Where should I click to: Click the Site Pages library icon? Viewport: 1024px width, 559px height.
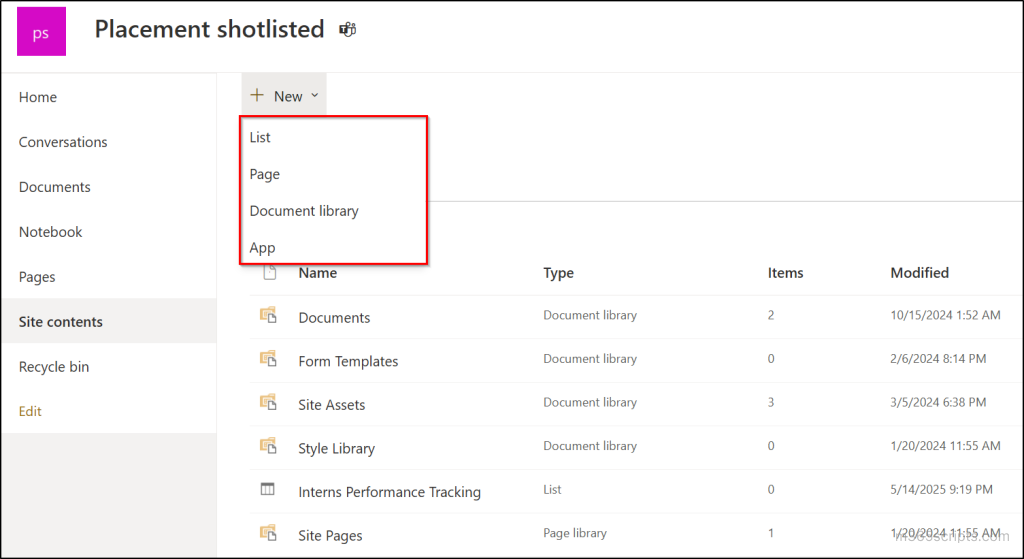point(267,534)
